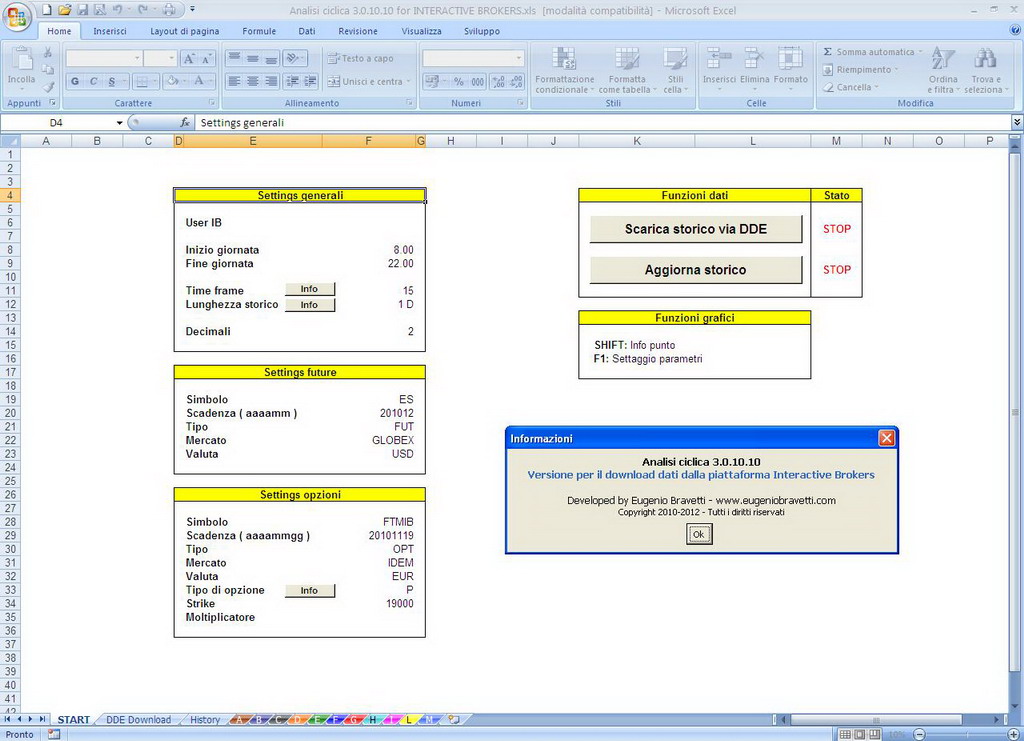The height and width of the screenshot is (741, 1024).
Task: Toggle Testo a capo text wrapping
Action: pyautogui.click(x=360, y=58)
